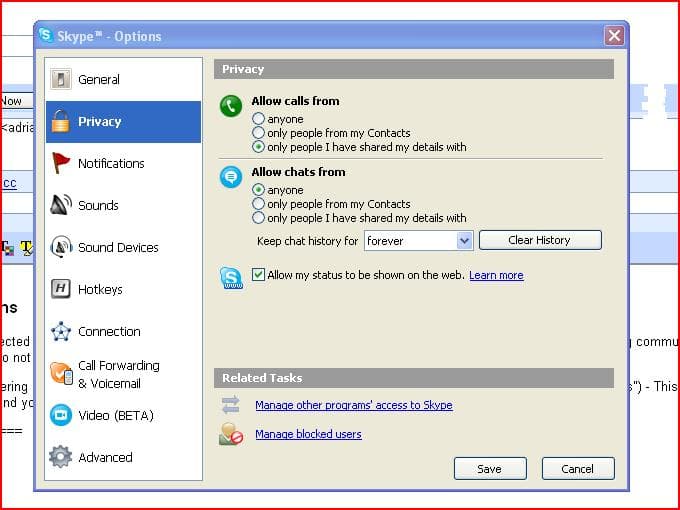Click the Advanced gear icon
This screenshot has width=680, height=510.
[61, 457]
